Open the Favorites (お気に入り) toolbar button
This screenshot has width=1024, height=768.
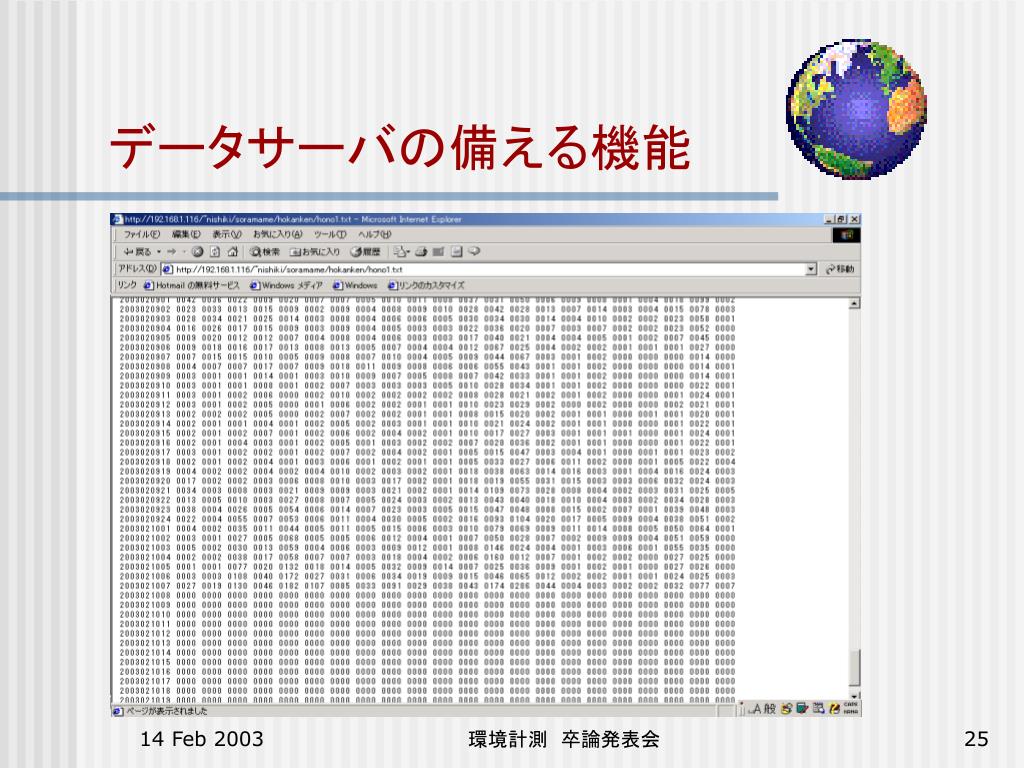[x=315, y=251]
